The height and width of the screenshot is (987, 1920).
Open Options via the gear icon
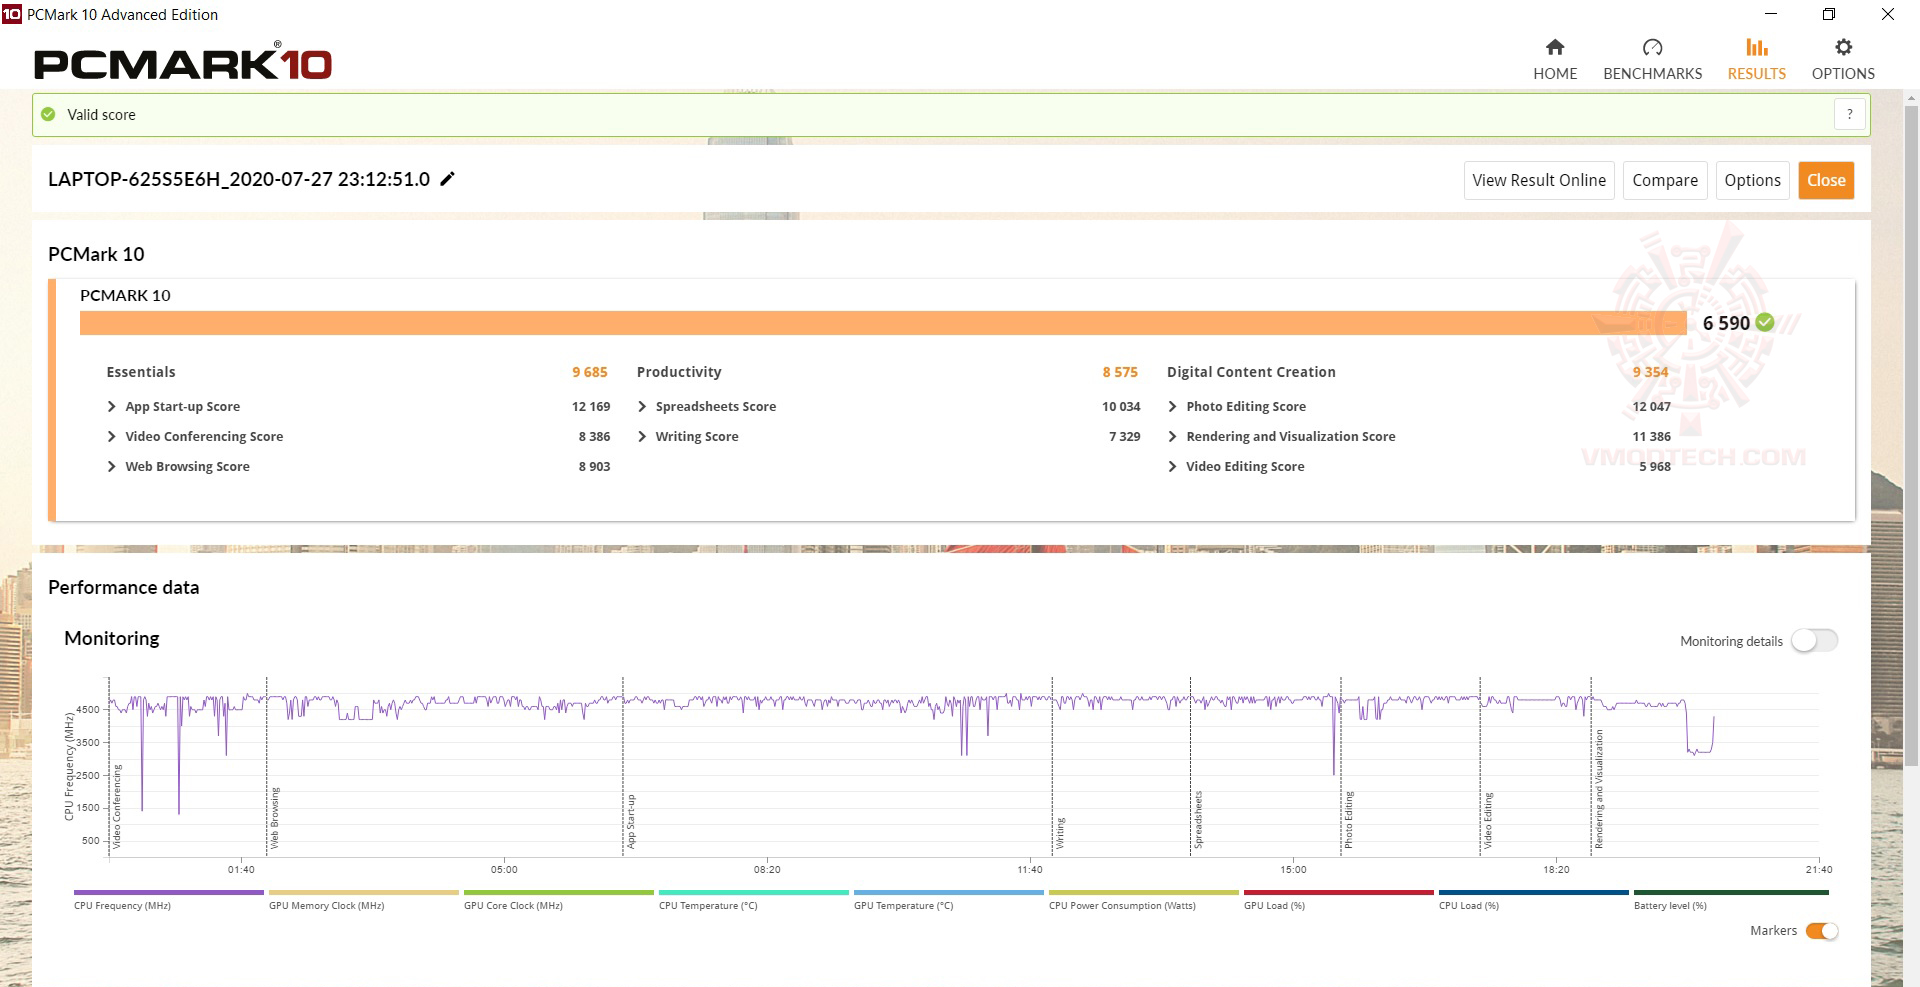[1843, 48]
